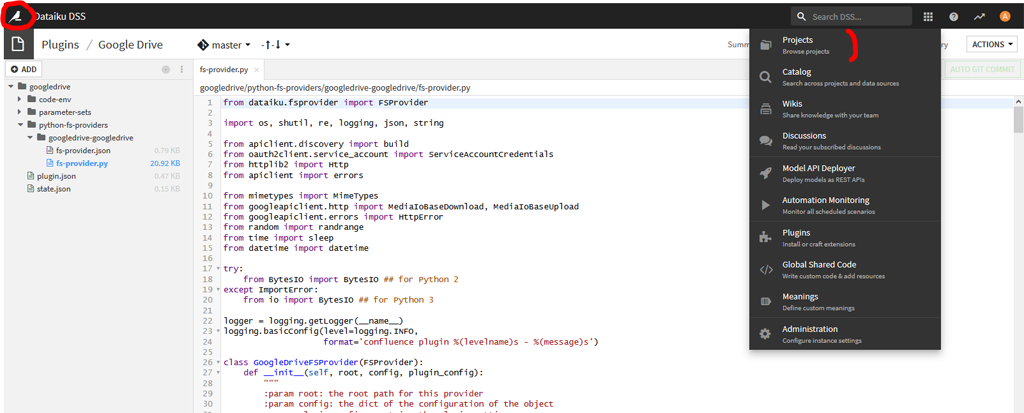Screen dimensions: 1024x413
Task: Click the magnifier icon in Search DSS
Action: point(800,17)
